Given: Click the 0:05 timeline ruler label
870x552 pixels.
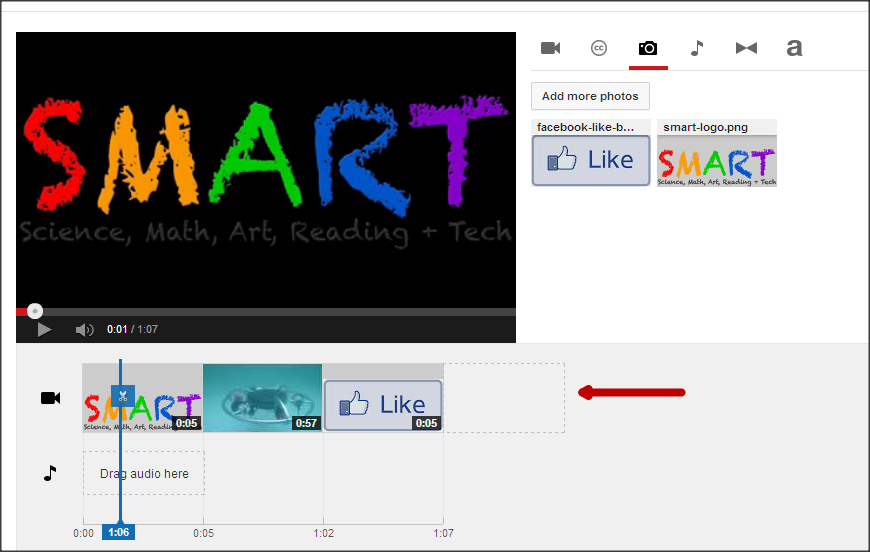Looking at the screenshot, I should pos(203,534).
